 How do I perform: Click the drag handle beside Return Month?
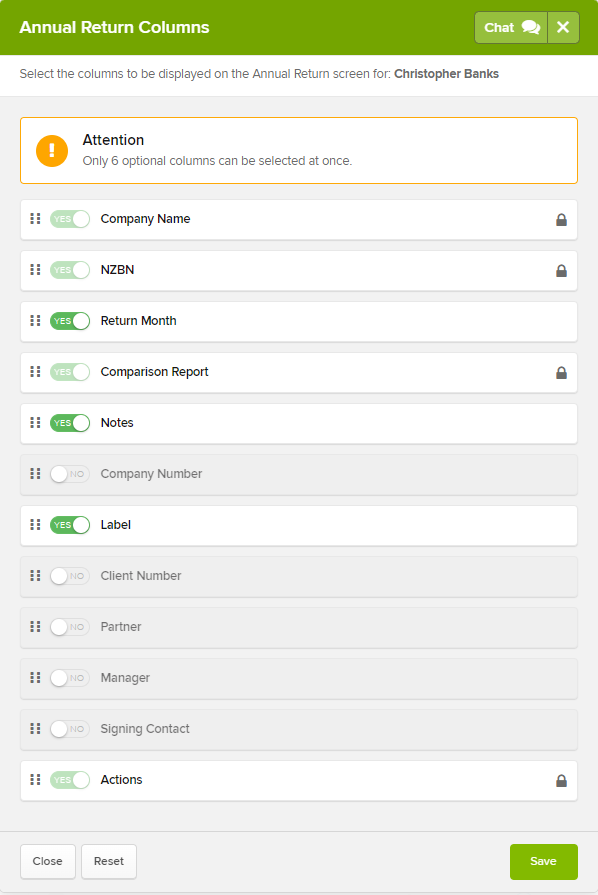35,321
